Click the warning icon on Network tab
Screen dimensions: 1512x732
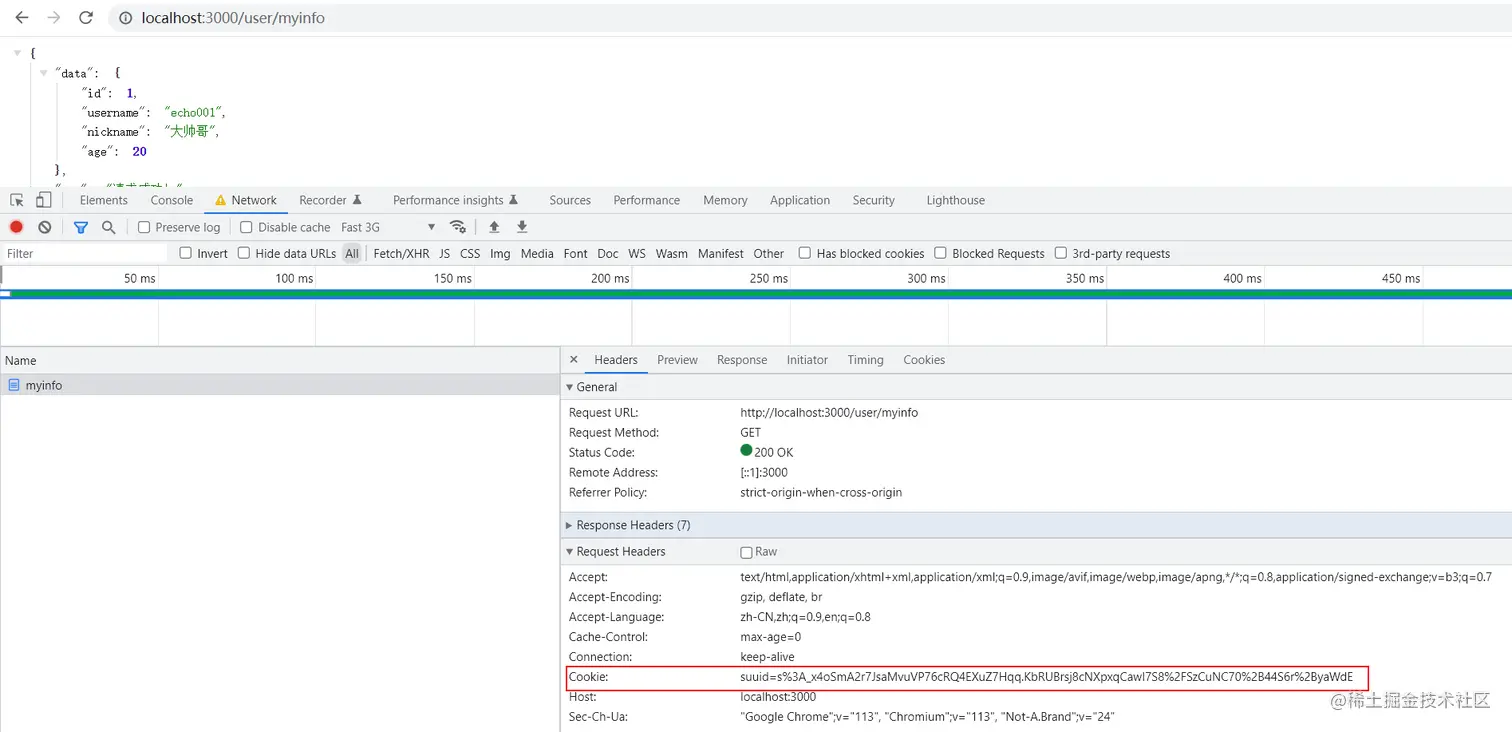point(221,200)
